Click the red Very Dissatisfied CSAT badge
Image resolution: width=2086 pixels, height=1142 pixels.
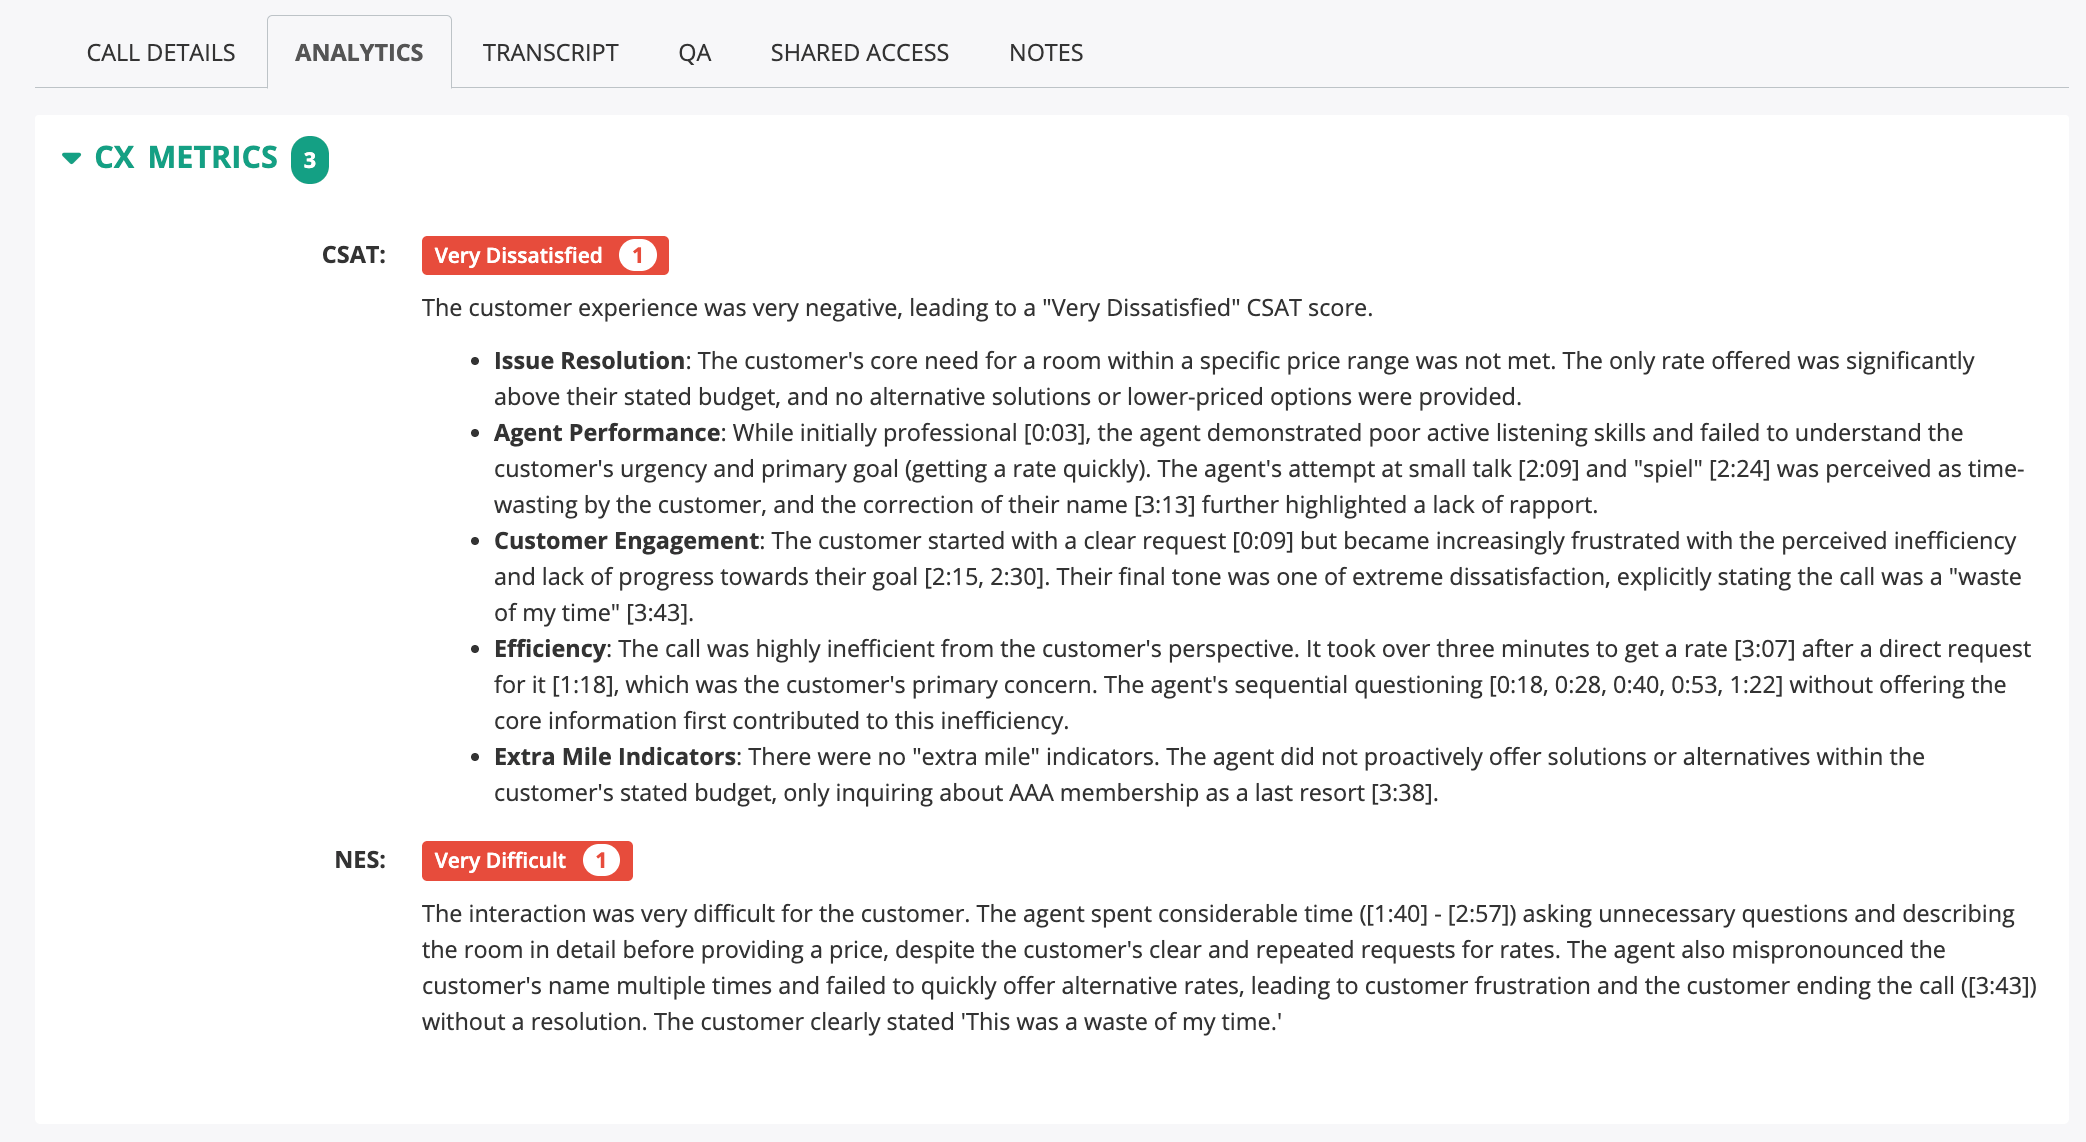518,256
